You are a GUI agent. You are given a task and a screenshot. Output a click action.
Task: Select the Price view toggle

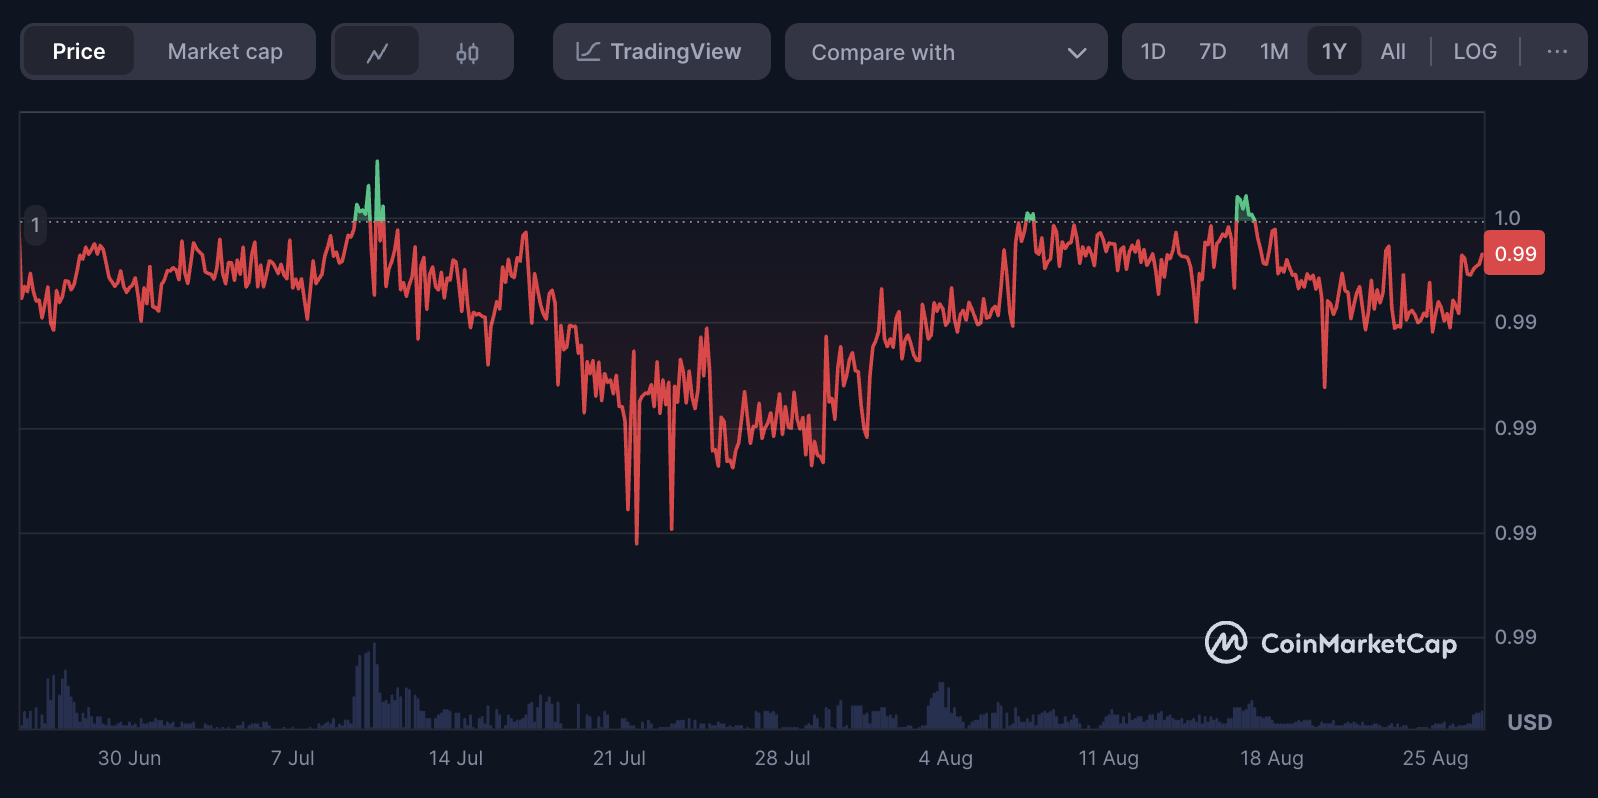click(79, 52)
